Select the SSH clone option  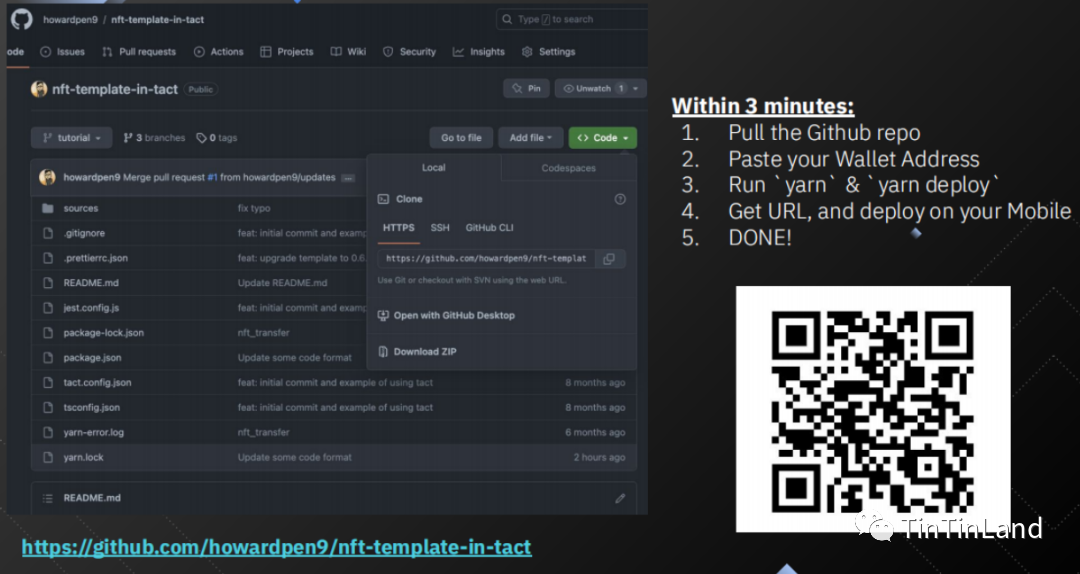[x=440, y=228]
